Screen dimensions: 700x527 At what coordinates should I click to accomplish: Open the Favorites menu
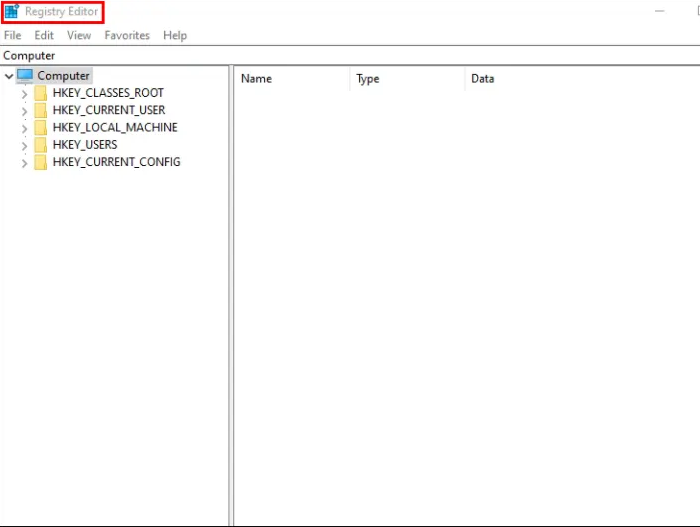point(127,35)
